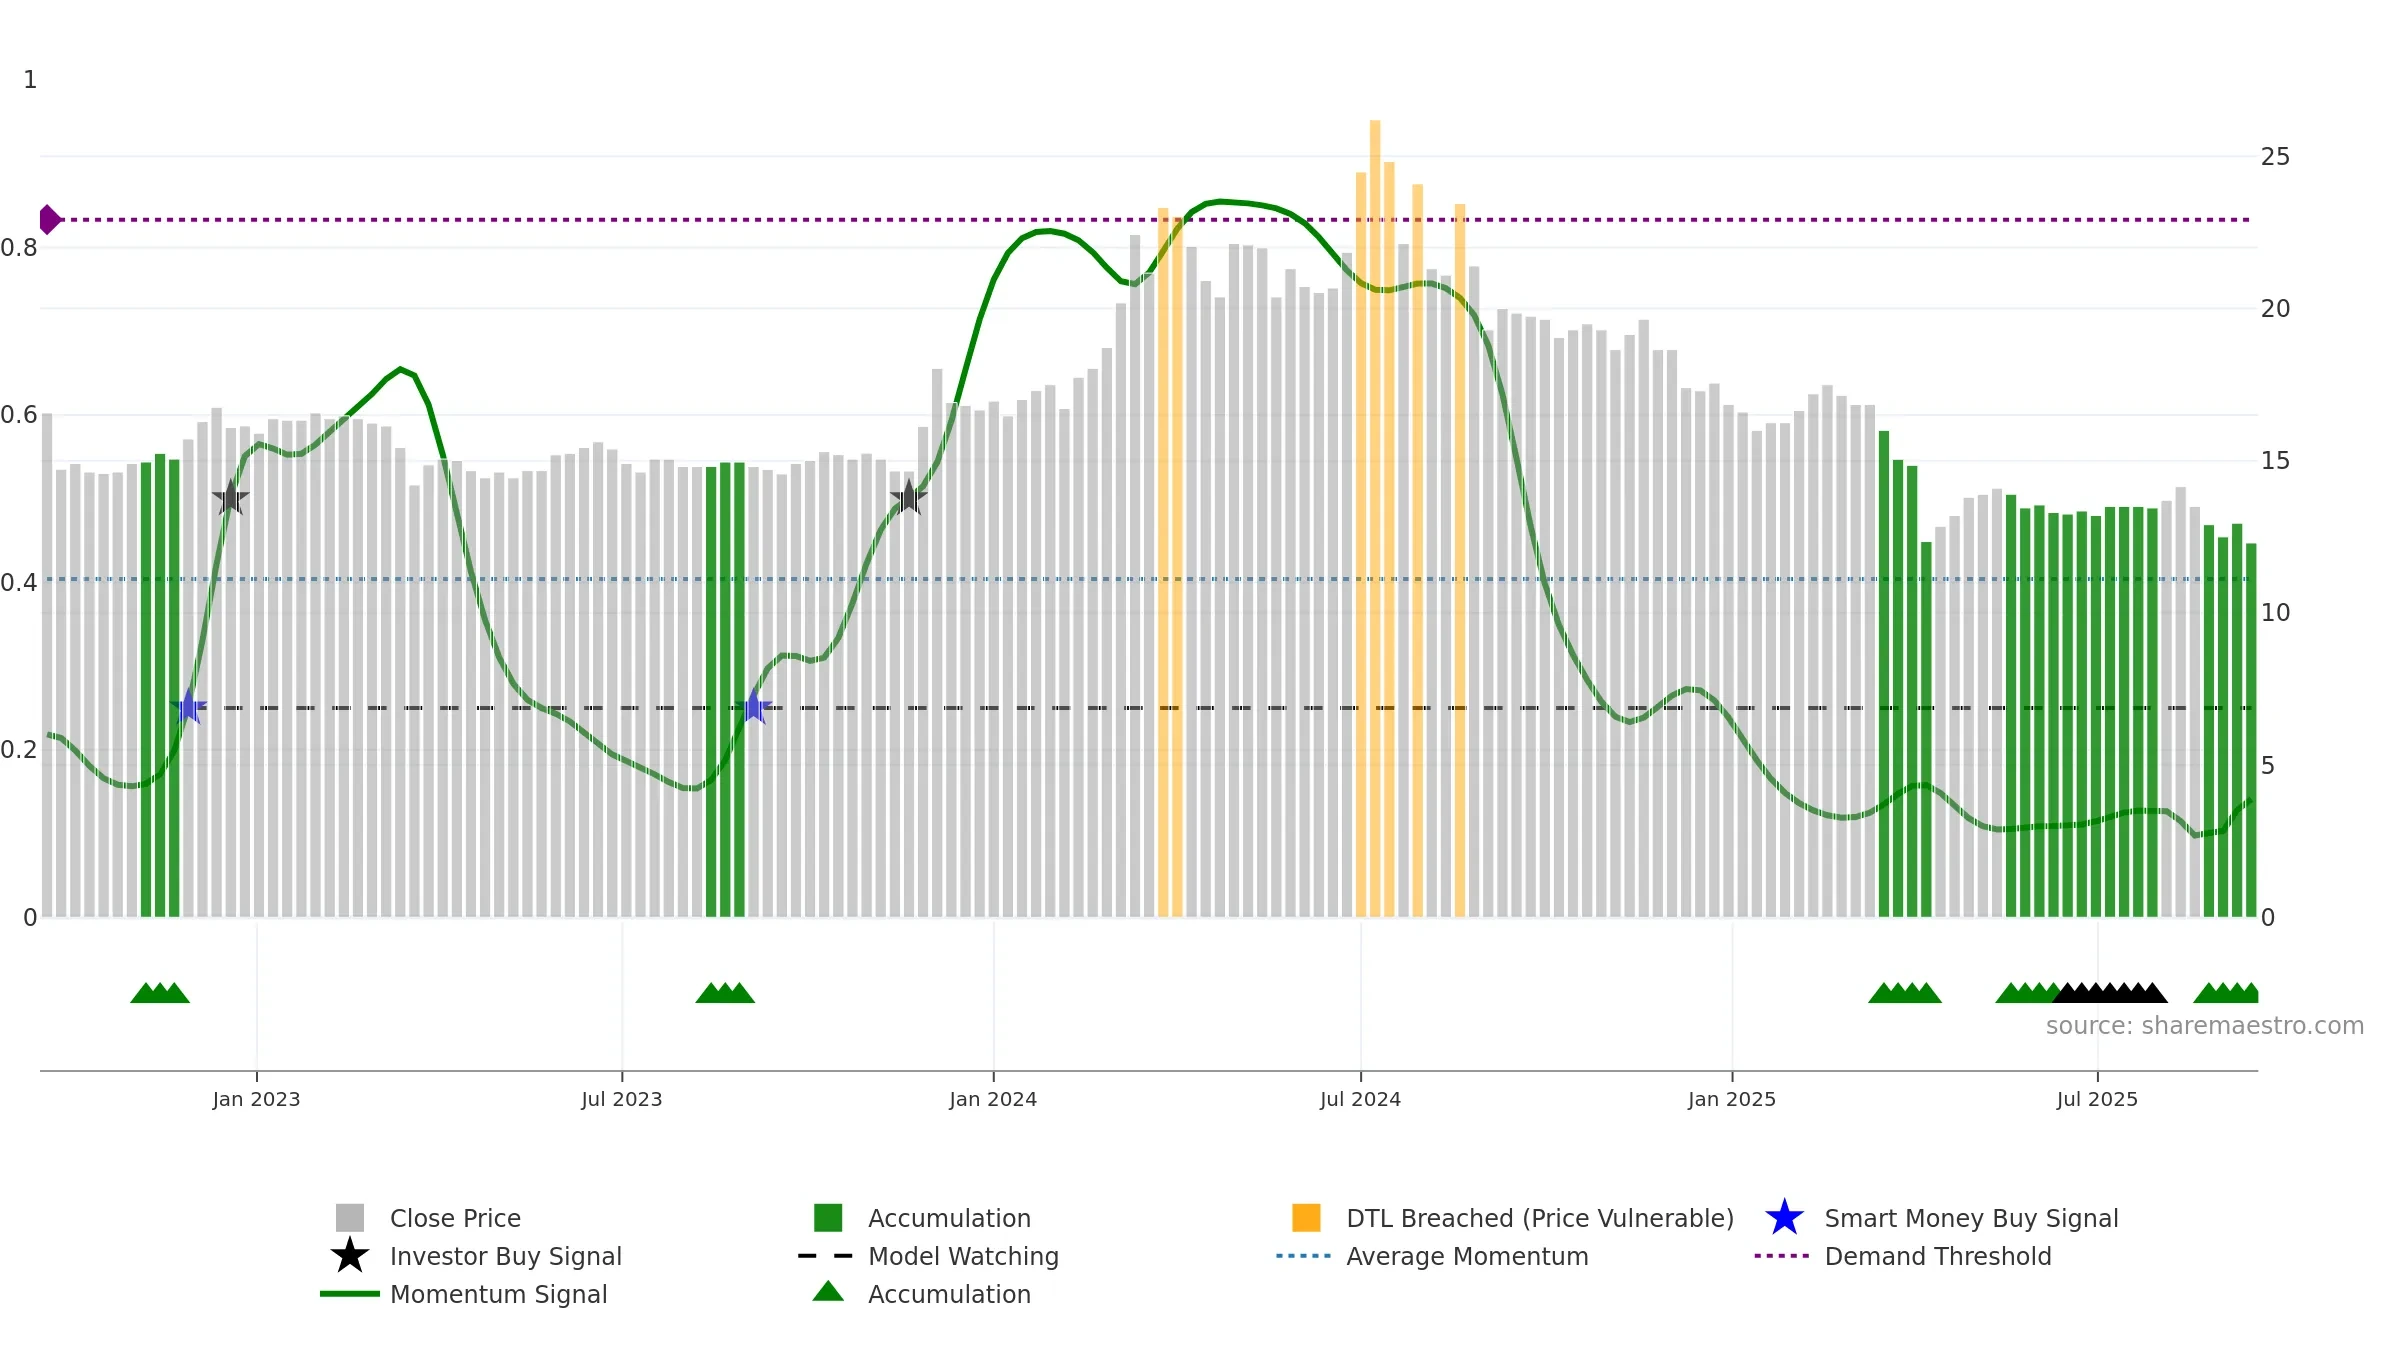Click the left axis value 0.8
The image size is (2400, 1350).
point(19,248)
